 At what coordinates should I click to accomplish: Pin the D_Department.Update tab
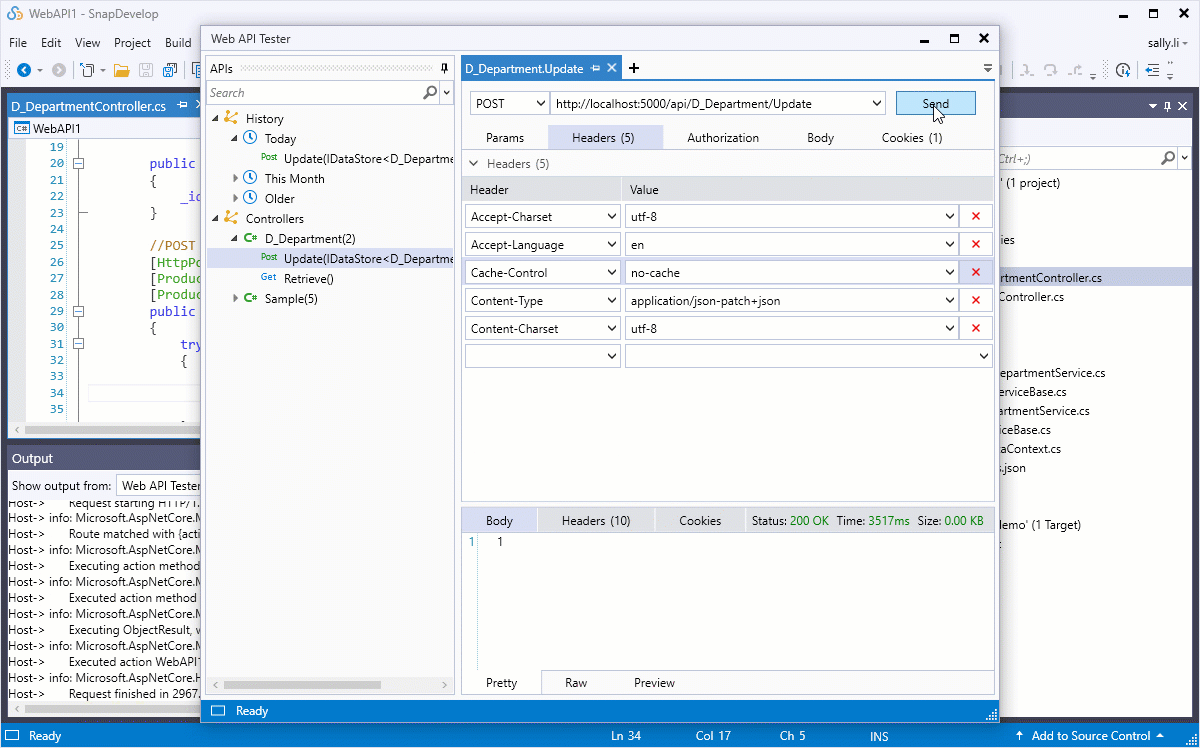coord(595,68)
